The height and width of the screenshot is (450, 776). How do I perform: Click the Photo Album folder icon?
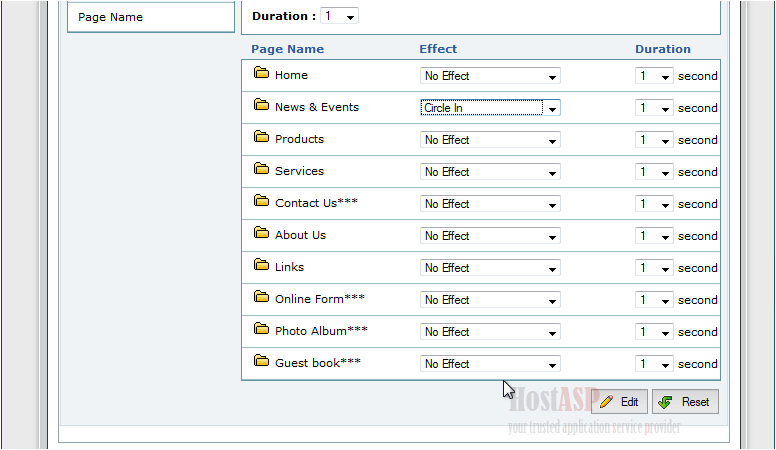pyautogui.click(x=261, y=329)
